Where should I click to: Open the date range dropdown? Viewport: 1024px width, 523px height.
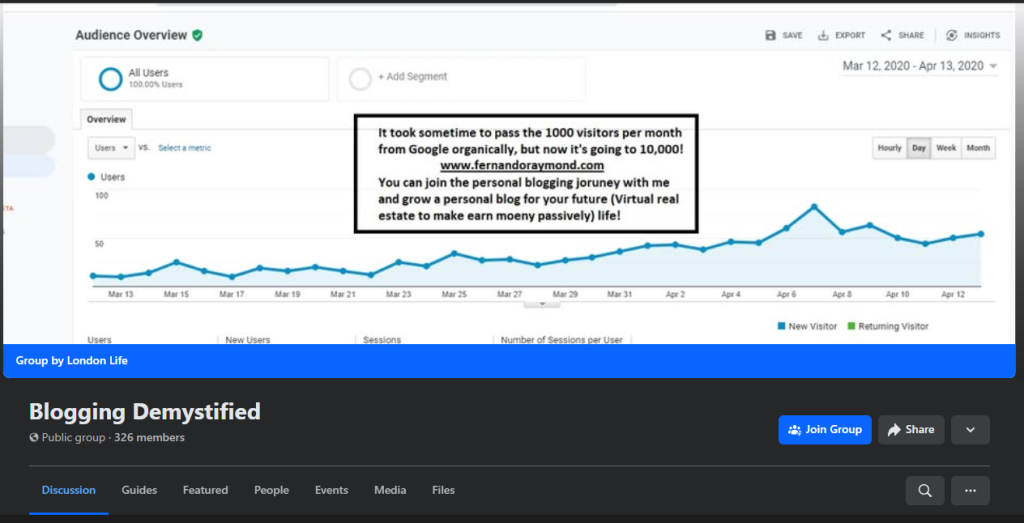pyautogui.click(x=920, y=66)
